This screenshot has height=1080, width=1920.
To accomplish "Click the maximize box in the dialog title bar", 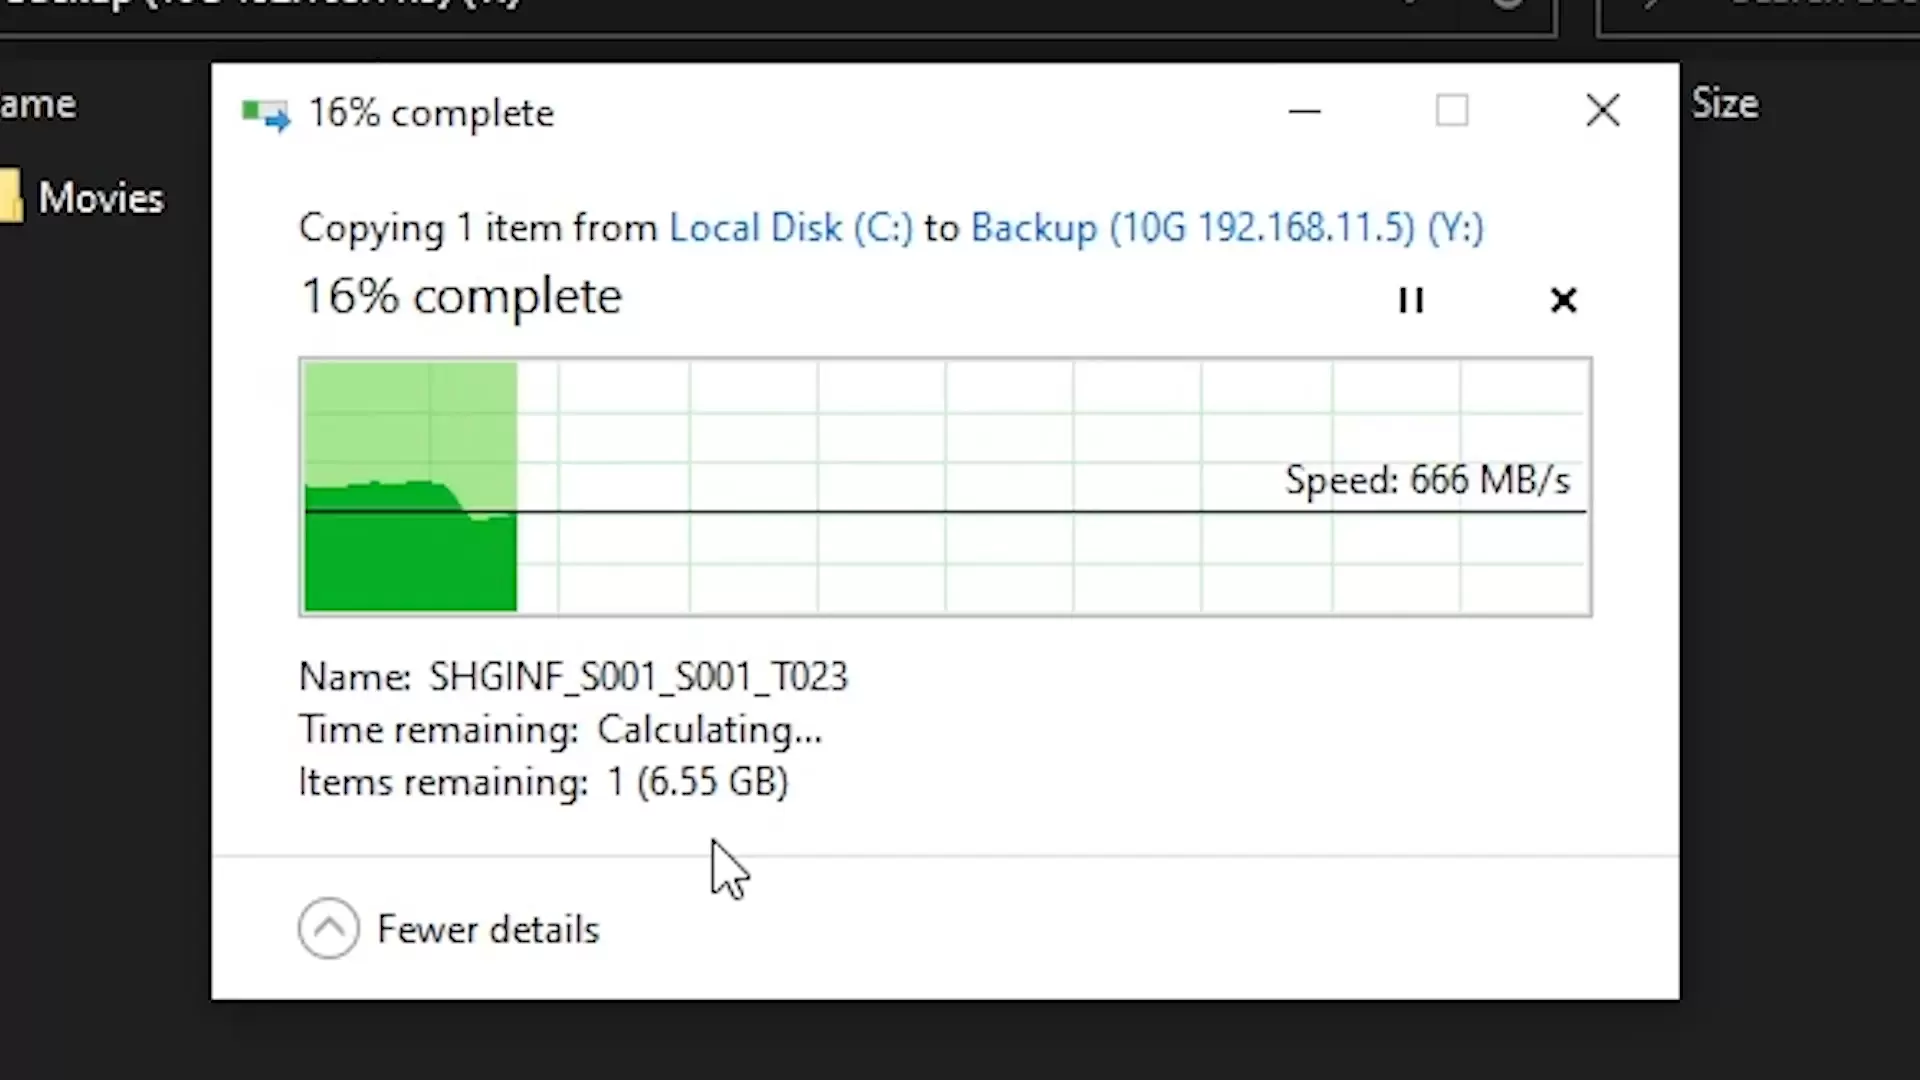I will point(1452,111).
